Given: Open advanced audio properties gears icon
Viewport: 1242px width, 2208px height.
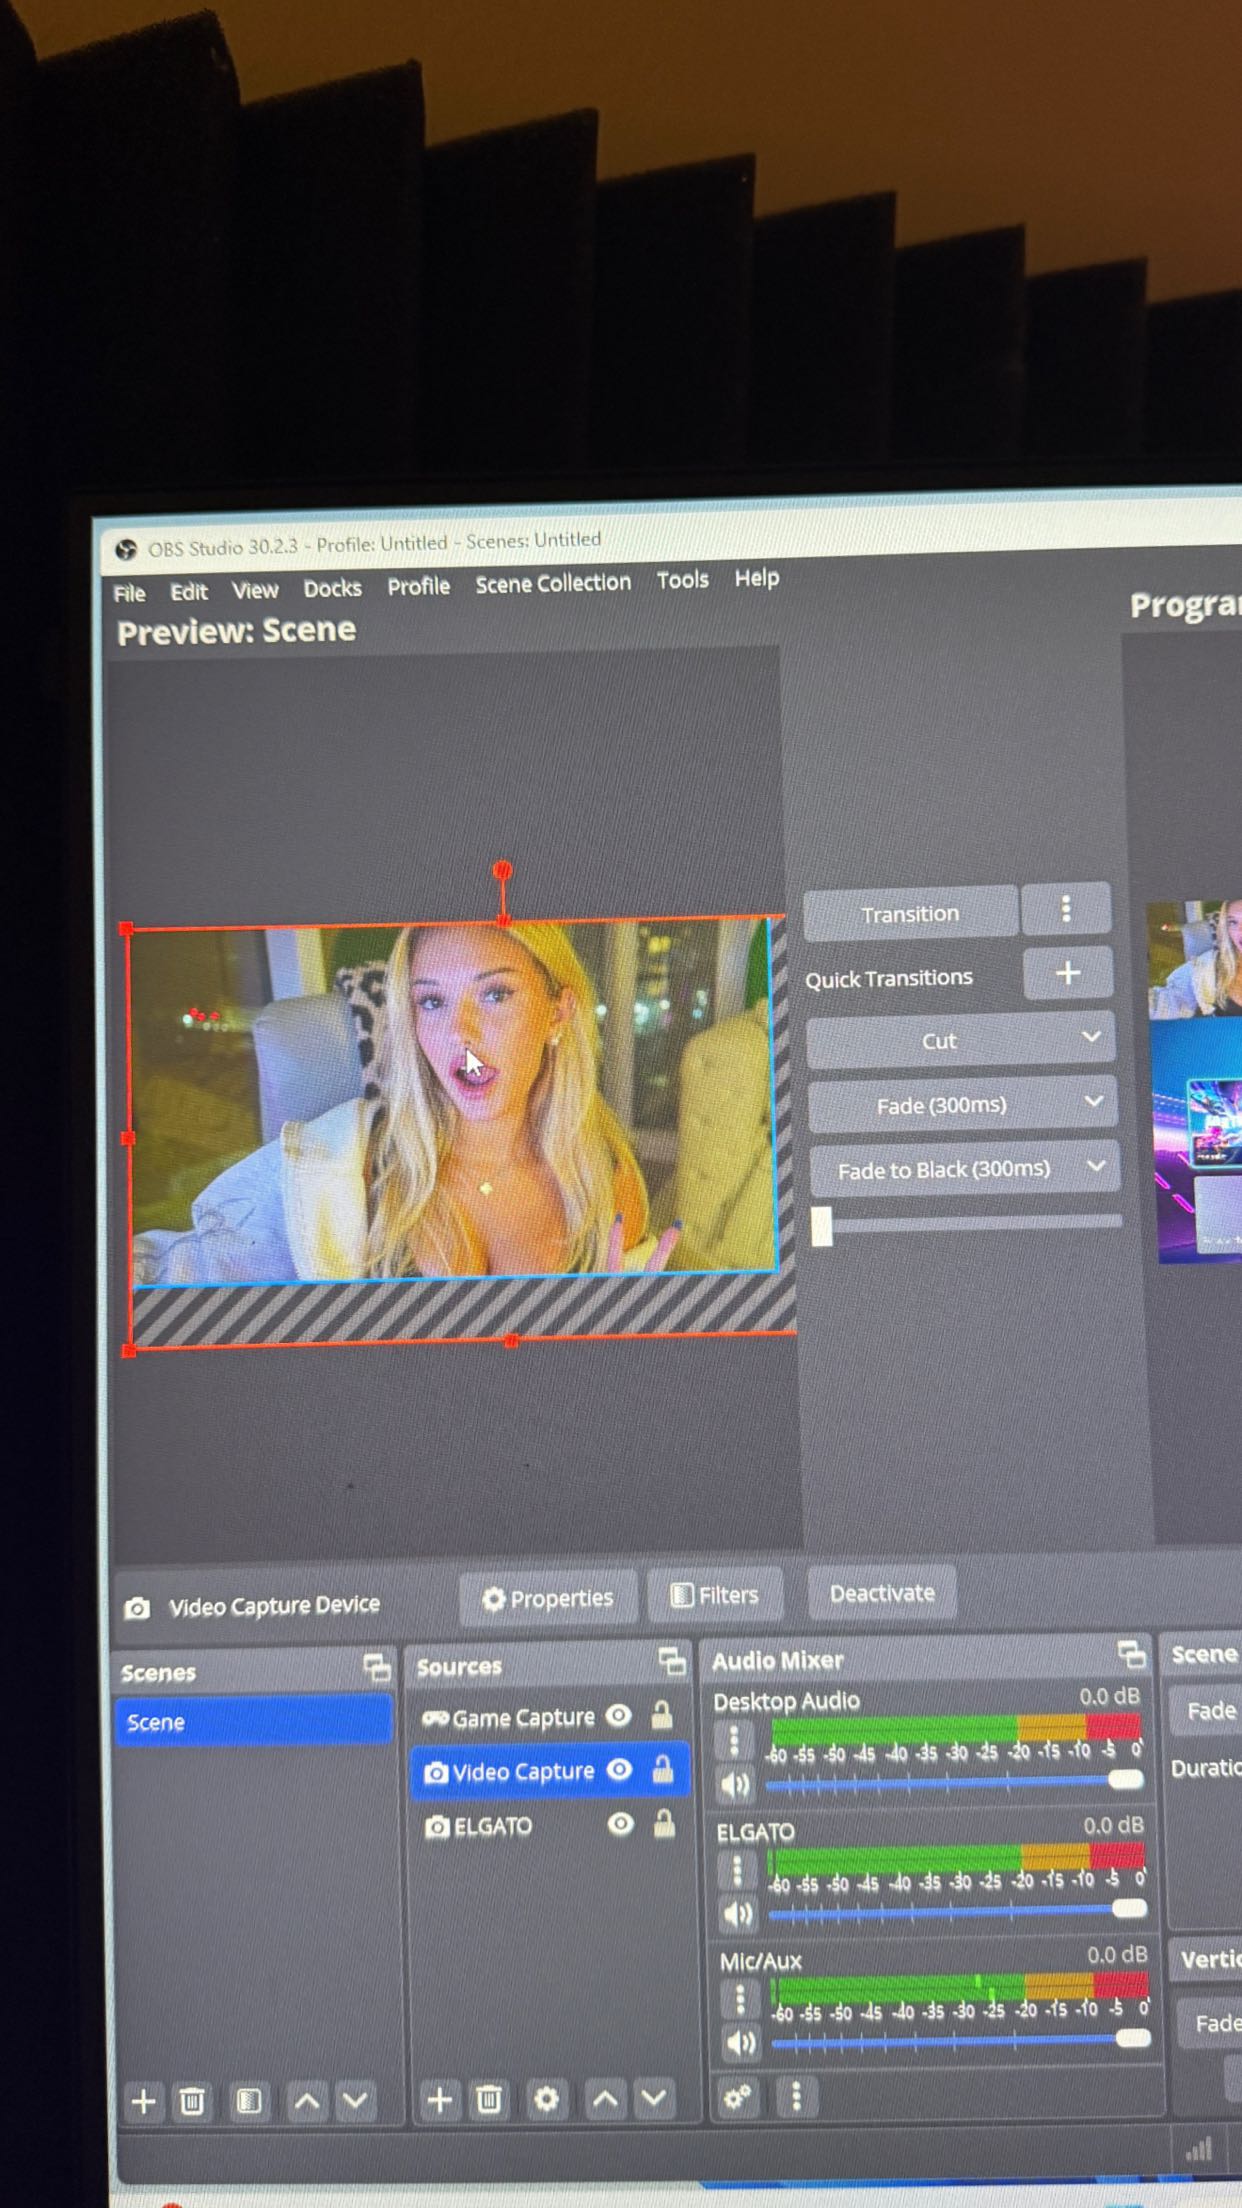Looking at the screenshot, I should coord(738,2096).
